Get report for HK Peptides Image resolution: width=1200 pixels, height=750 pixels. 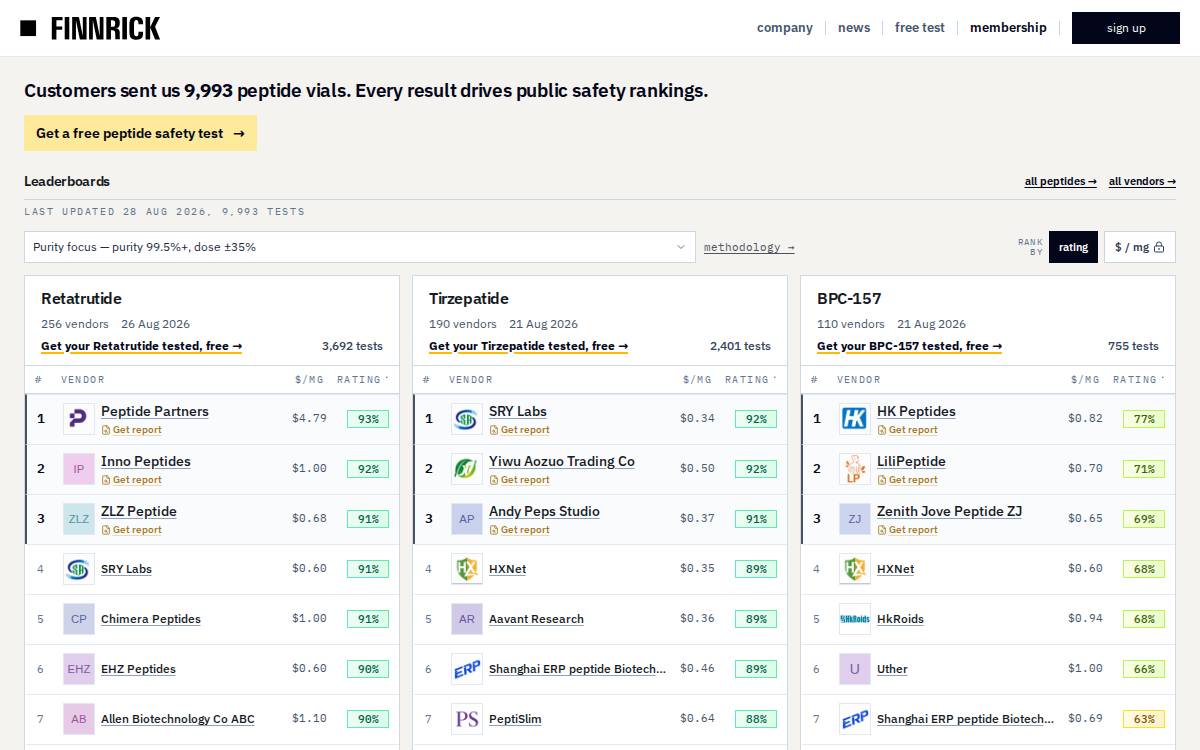[x=907, y=430]
